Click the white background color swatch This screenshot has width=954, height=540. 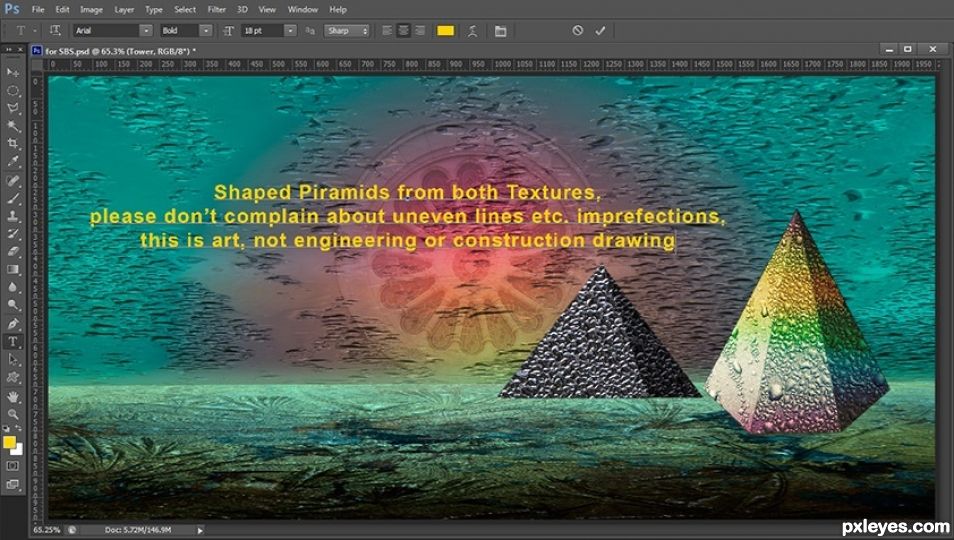[18, 451]
